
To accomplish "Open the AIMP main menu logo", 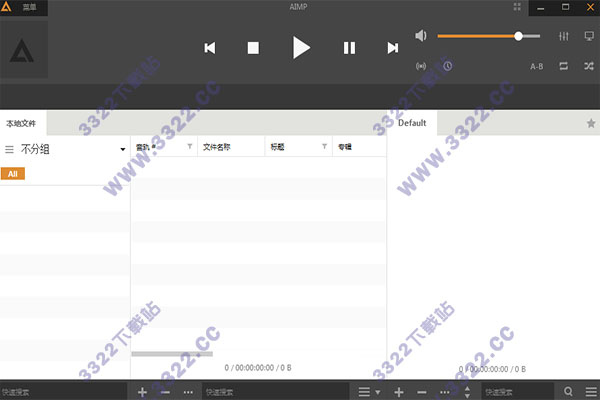I will [x=7, y=7].
